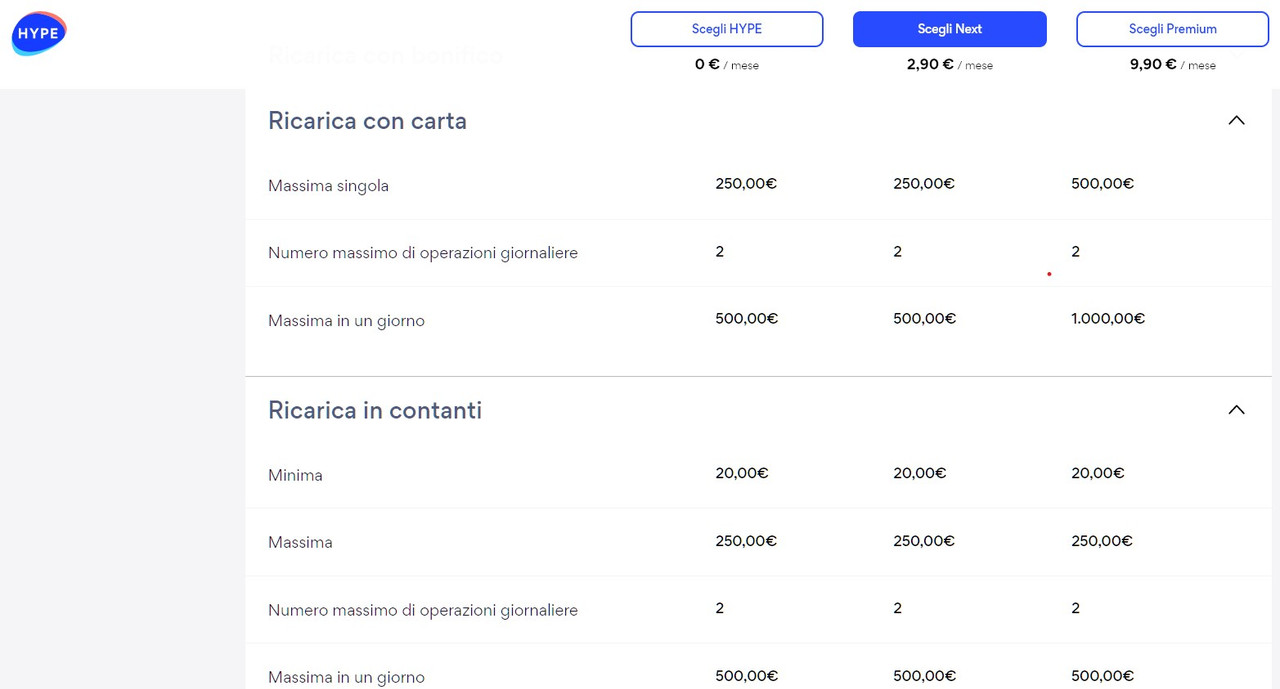
Task: Click Premium's 500,00€ Massima singola value
Action: pyautogui.click(x=1102, y=184)
